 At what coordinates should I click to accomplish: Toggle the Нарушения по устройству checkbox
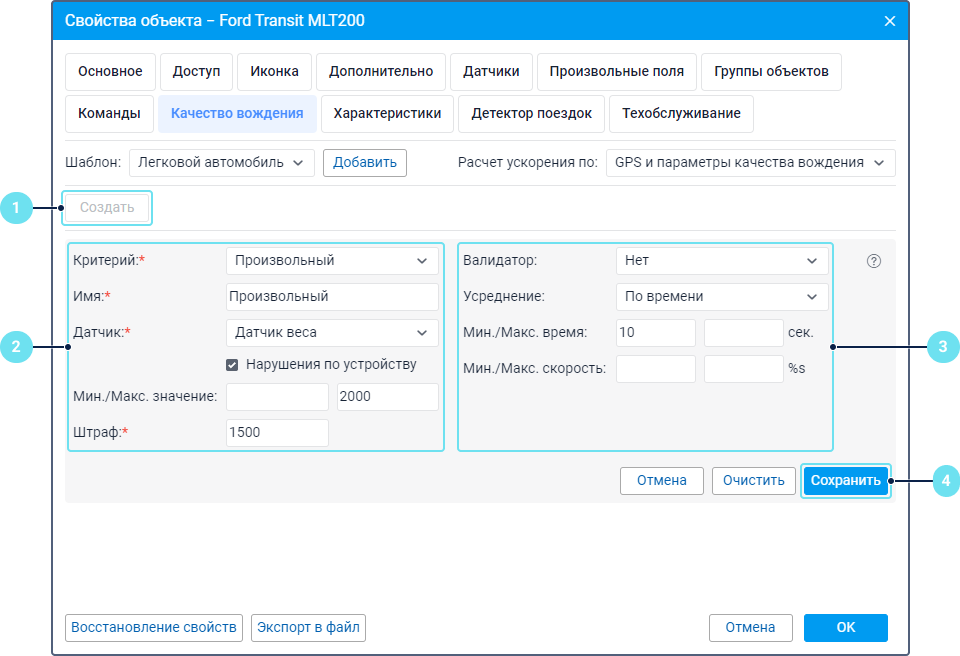pos(232,365)
